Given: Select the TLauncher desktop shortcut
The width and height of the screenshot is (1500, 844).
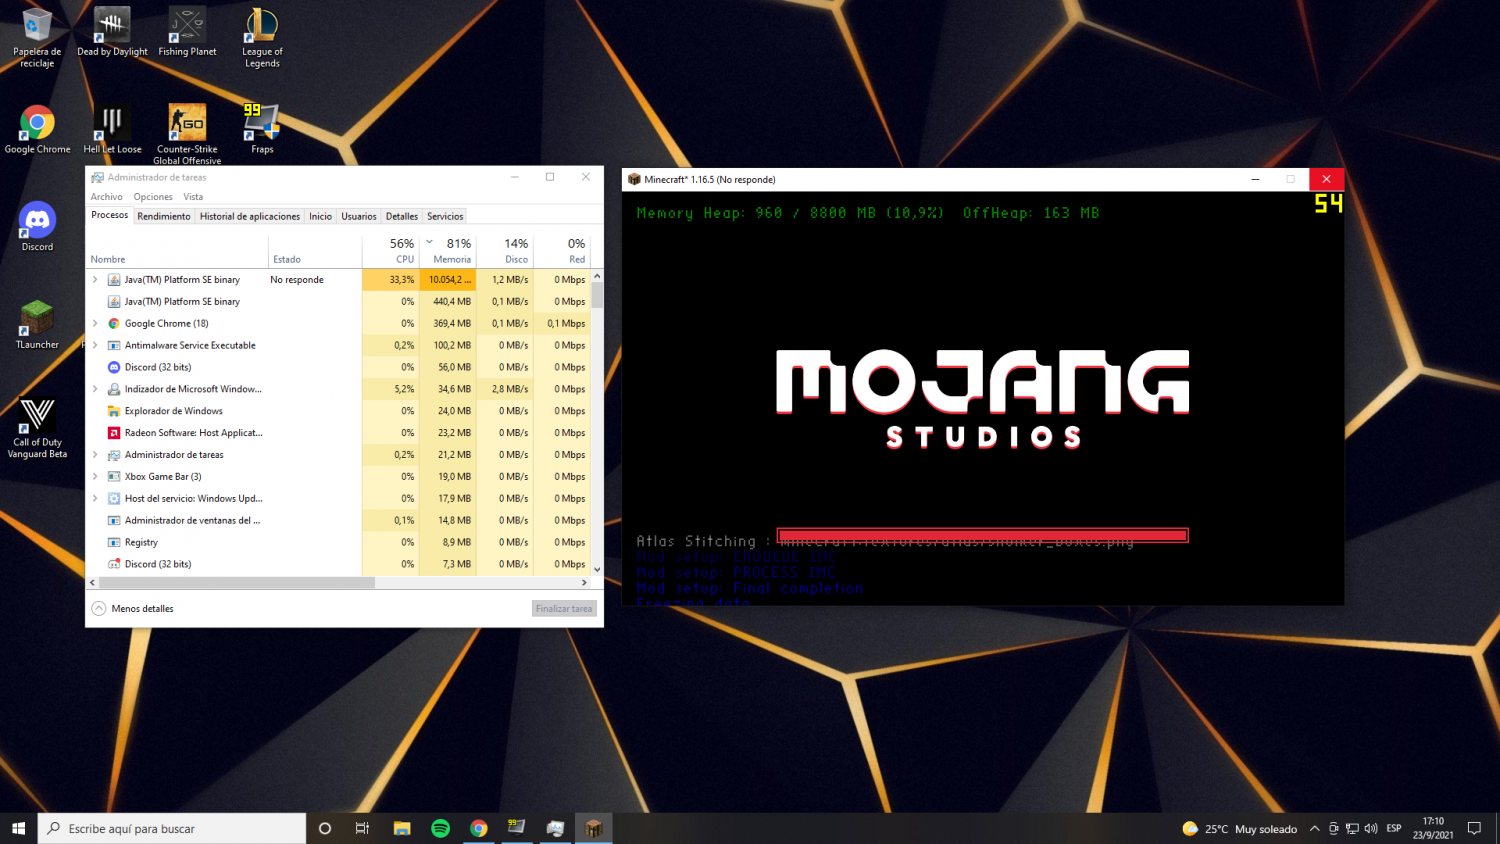Looking at the screenshot, I should (37, 325).
